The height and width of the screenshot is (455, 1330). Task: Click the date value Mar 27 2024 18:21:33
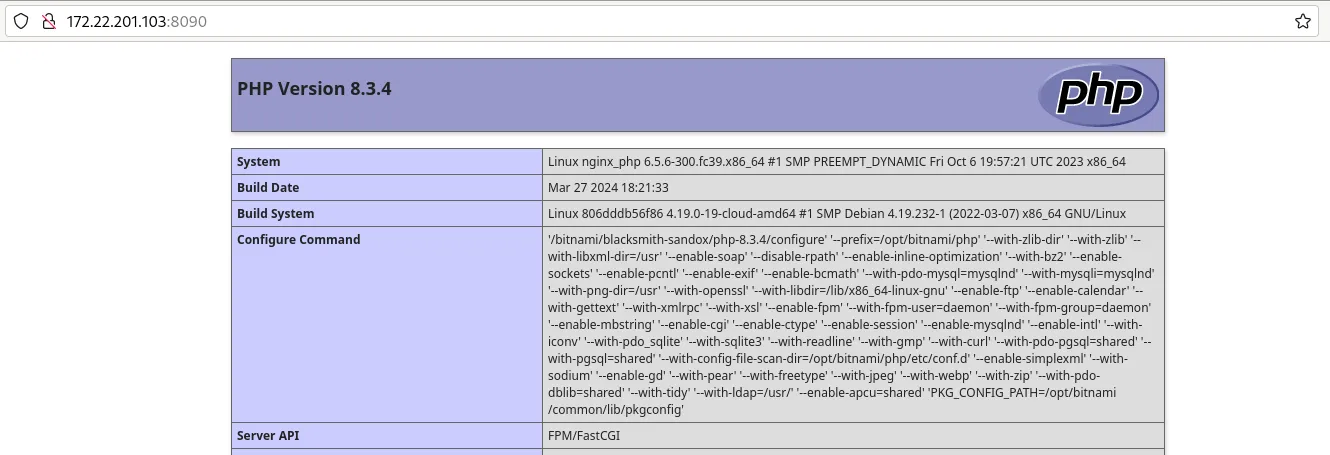[608, 188]
